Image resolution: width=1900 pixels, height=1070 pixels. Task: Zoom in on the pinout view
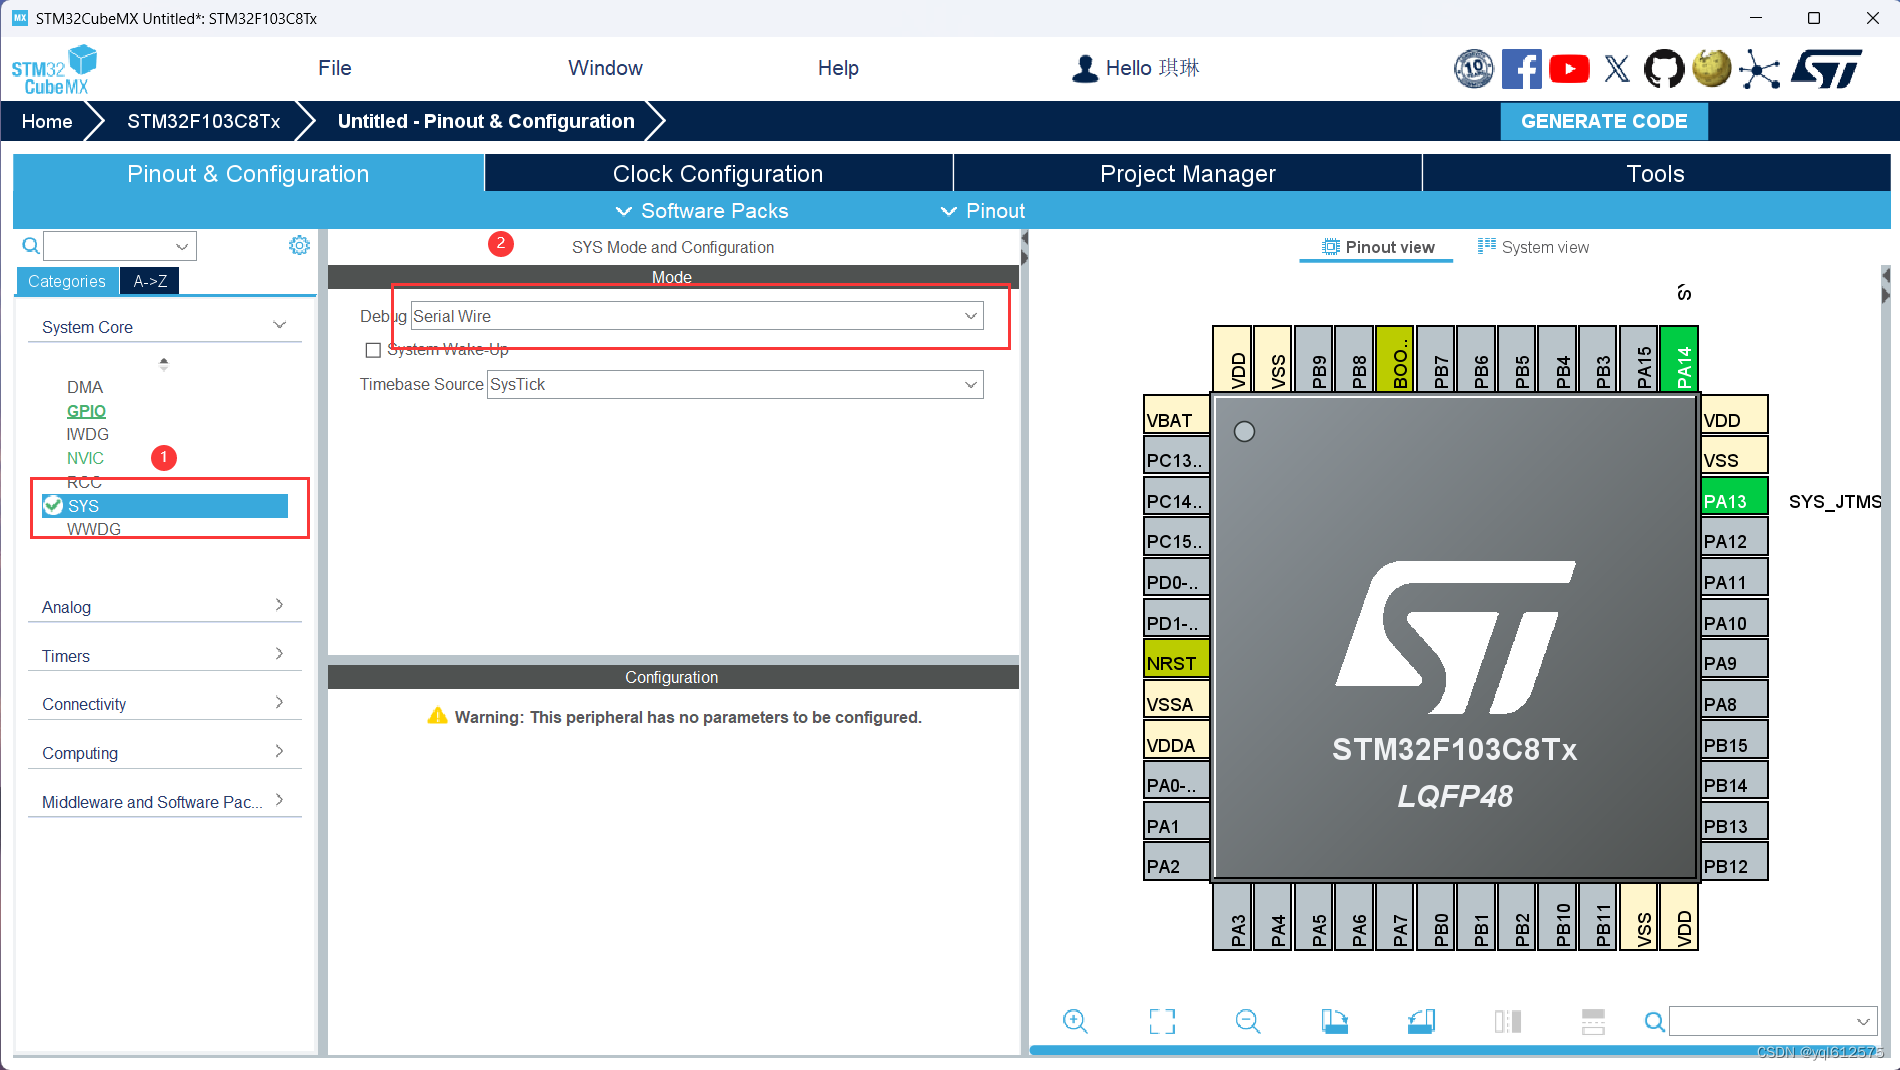pos(1075,1021)
